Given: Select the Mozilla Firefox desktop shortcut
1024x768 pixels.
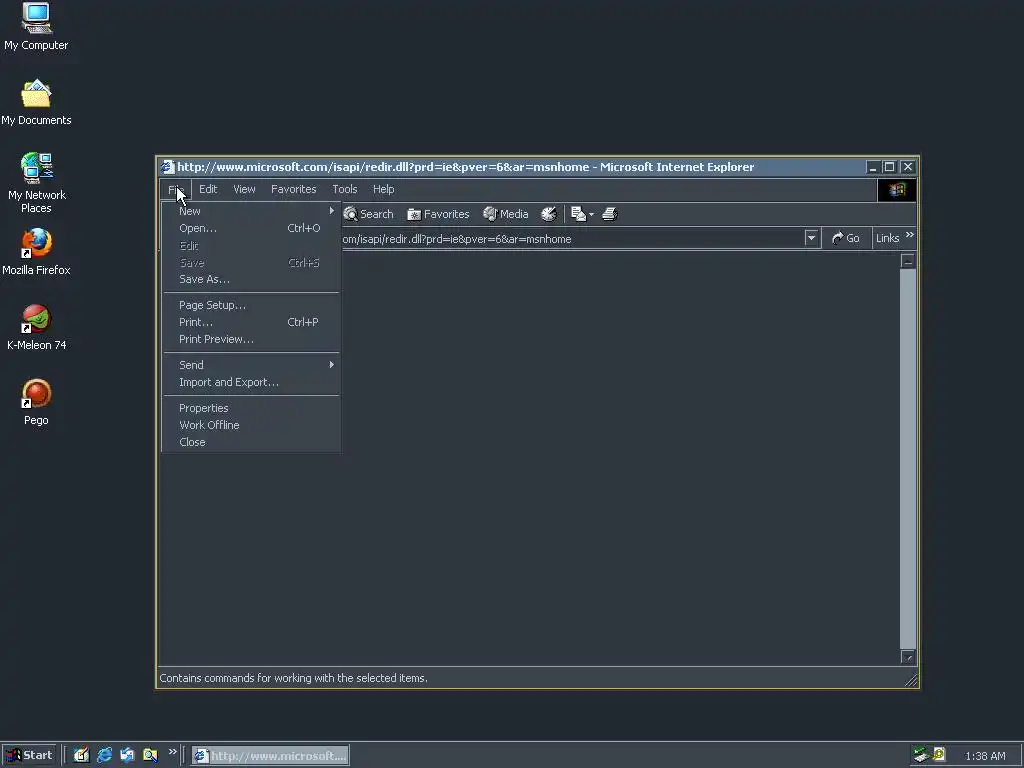Looking at the screenshot, I should (36, 252).
